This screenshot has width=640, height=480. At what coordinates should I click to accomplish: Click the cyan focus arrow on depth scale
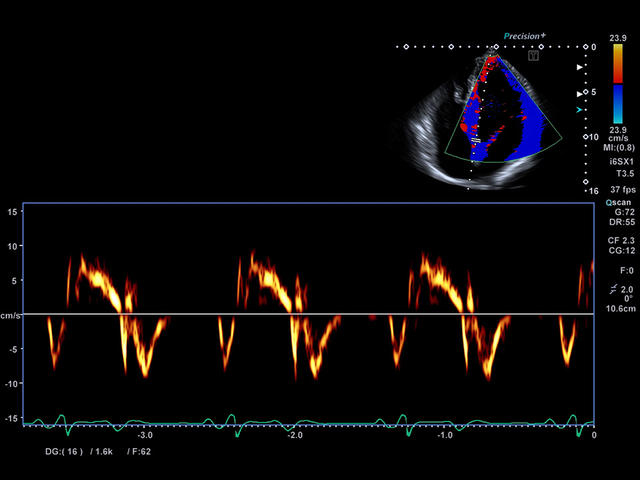579,110
